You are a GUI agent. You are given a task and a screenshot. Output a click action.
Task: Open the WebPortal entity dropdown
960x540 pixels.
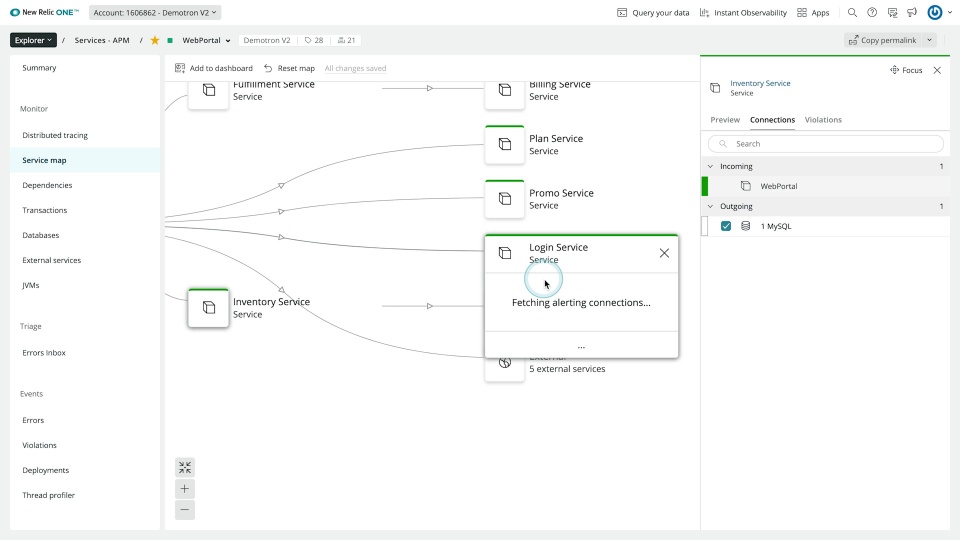point(206,40)
